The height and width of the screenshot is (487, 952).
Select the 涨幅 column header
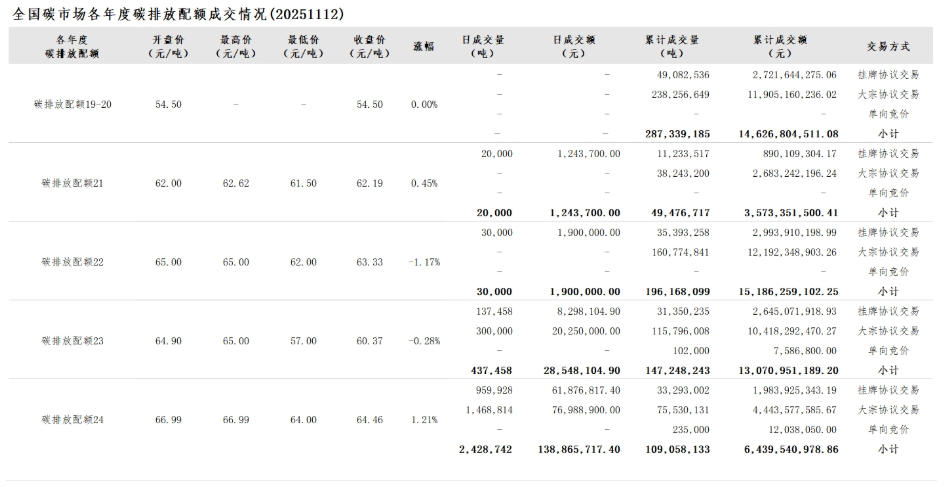pyautogui.click(x=424, y=47)
